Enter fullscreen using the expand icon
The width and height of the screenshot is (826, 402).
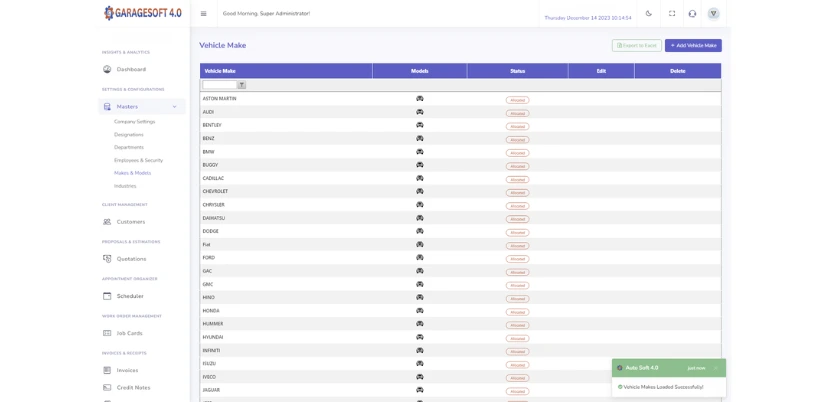coord(672,13)
